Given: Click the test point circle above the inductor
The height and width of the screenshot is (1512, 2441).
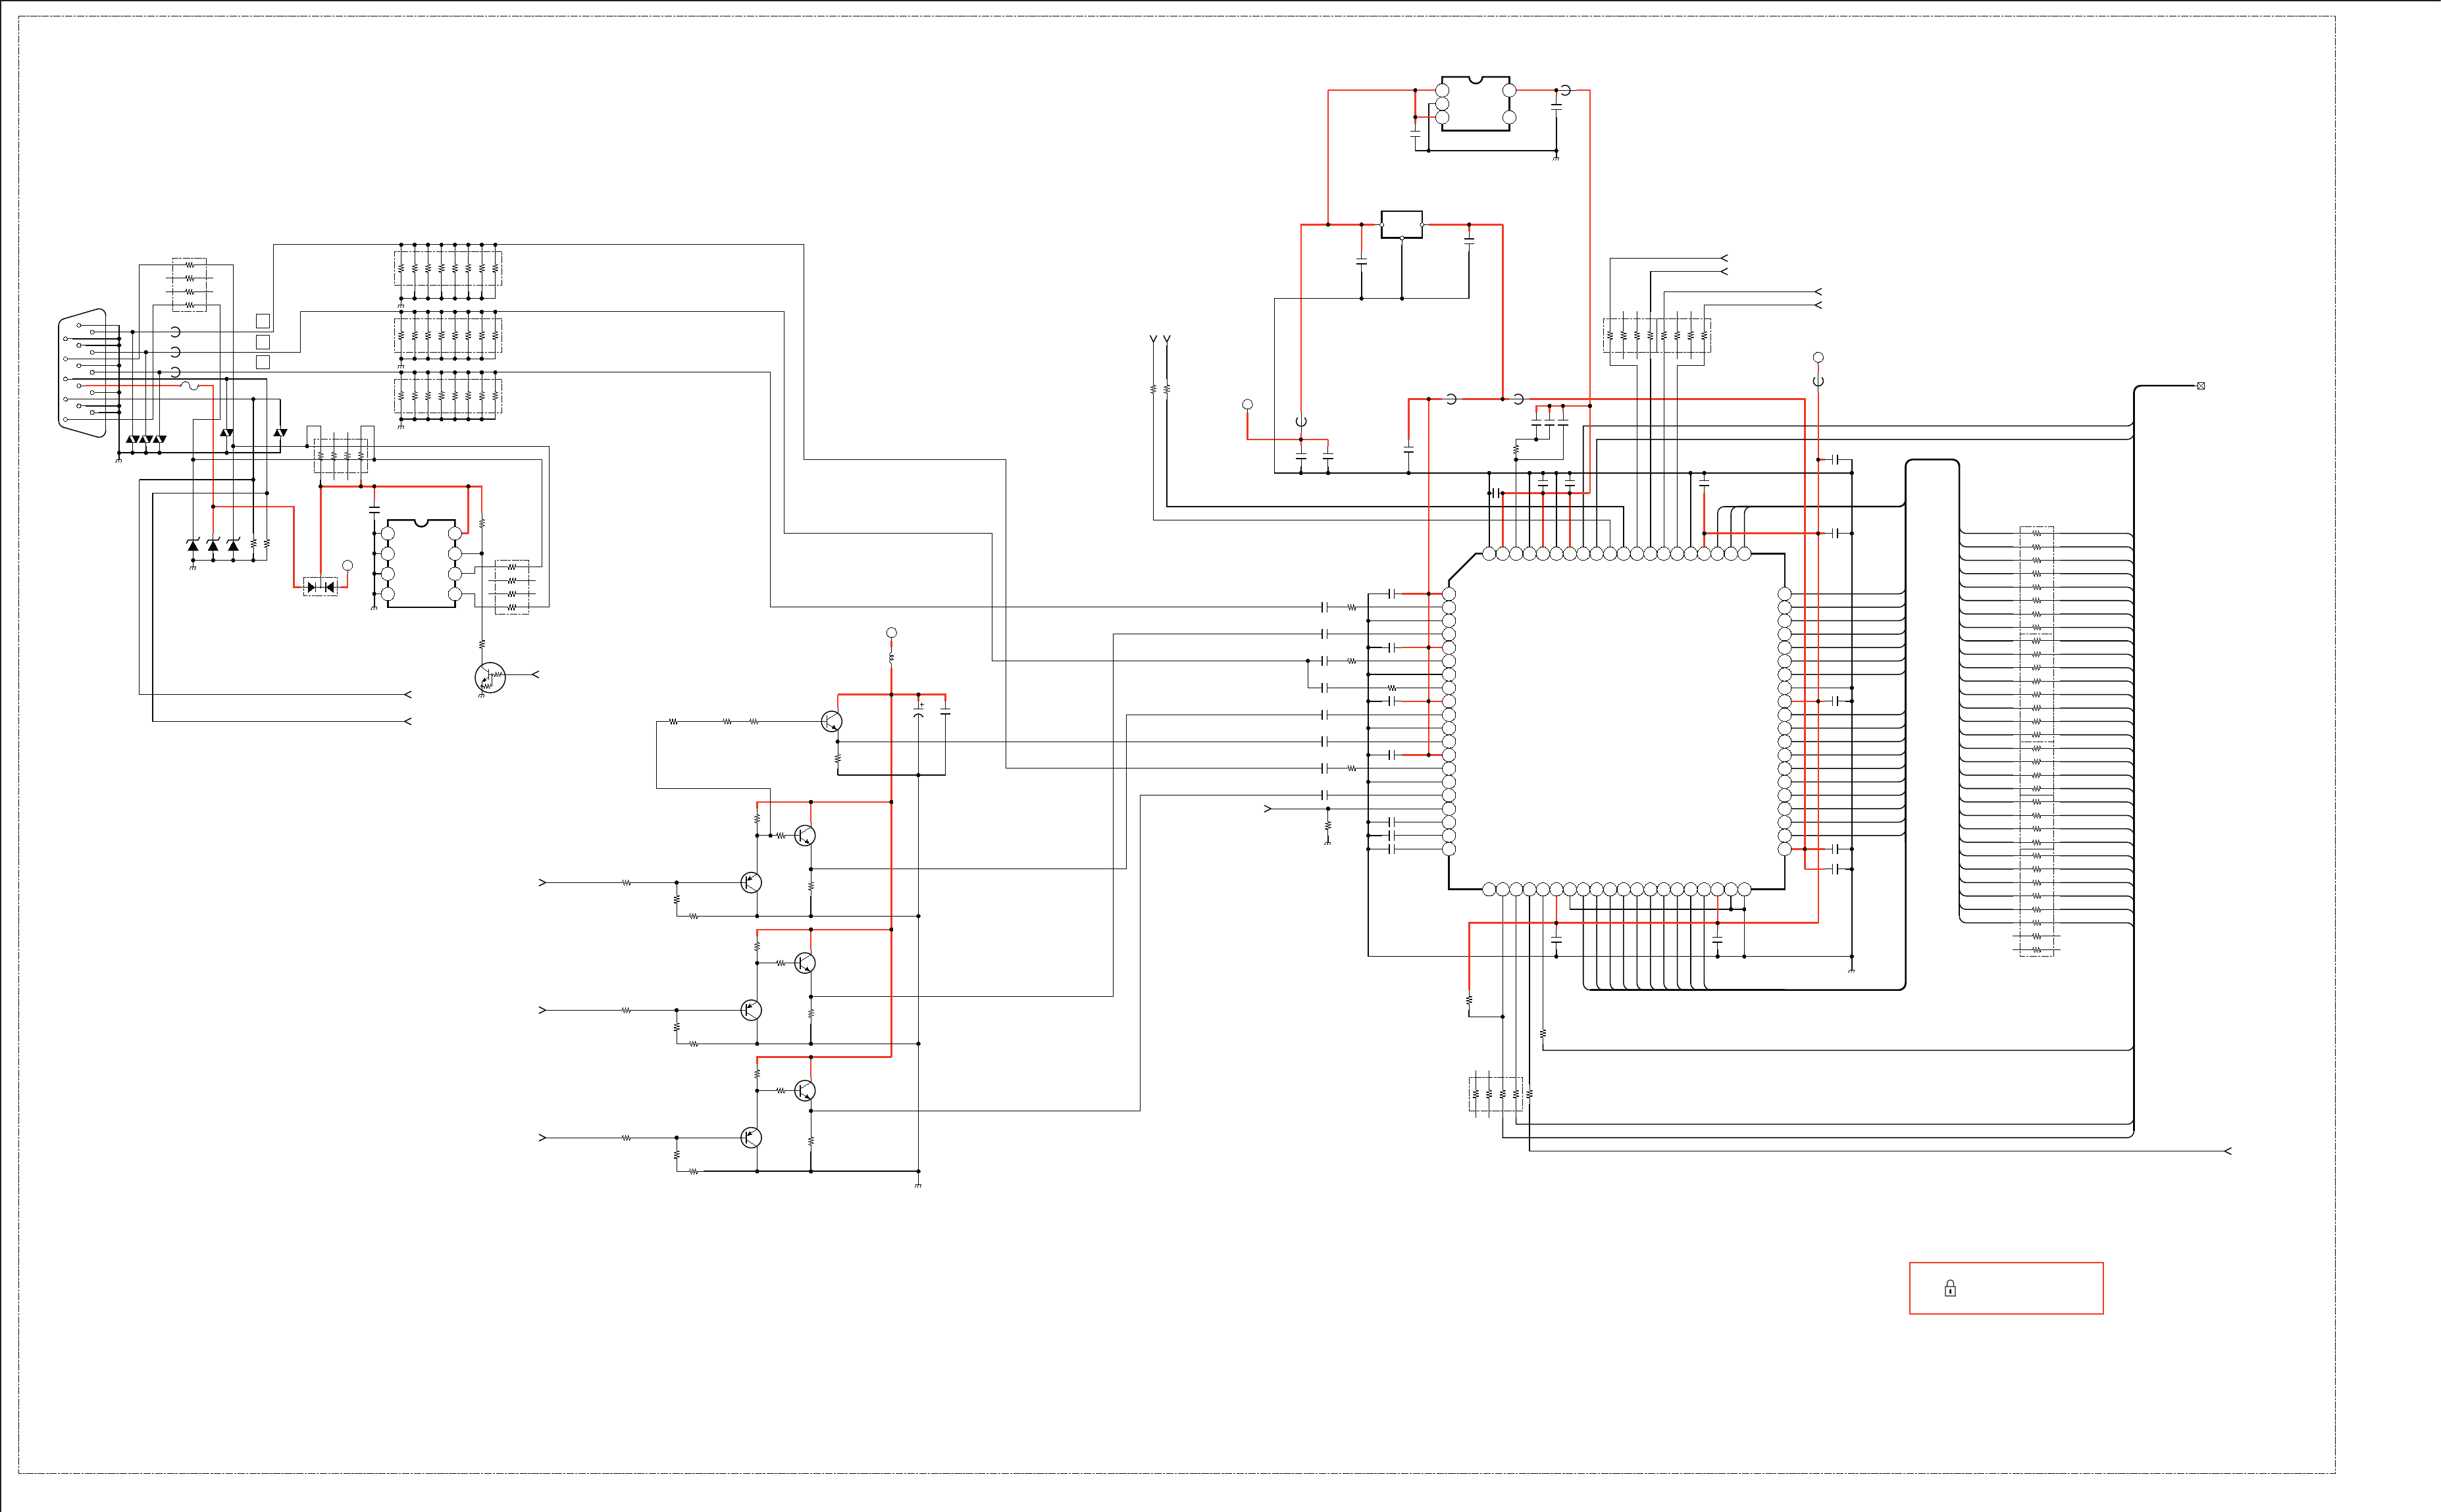Looking at the screenshot, I should pyautogui.click(x=891, y=633).
